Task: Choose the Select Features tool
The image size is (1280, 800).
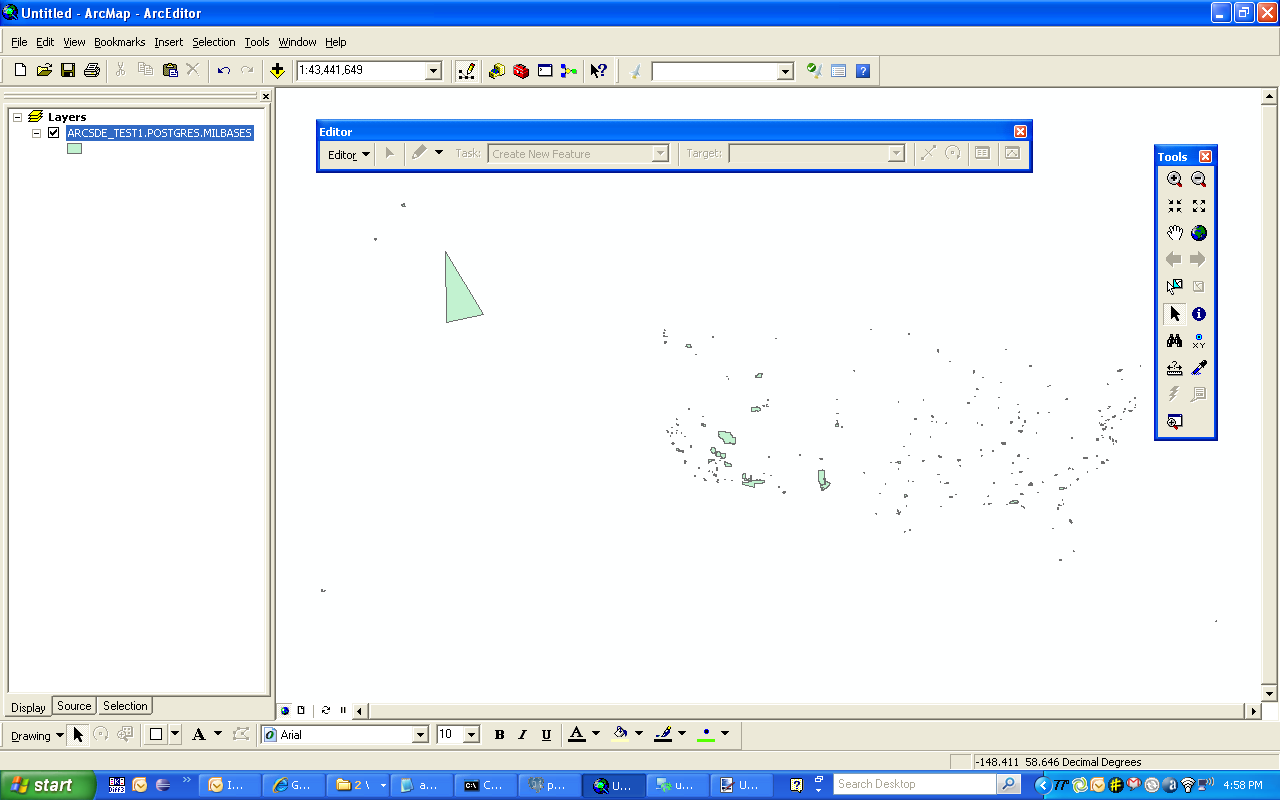Action: point(1175,287)
